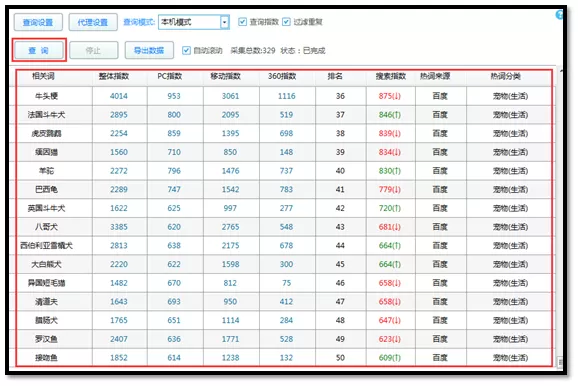This screenshot has width=578, height=386.
Task: Click 宠物(生活) category in 接吻鱼 row
Action: (x=511, y=358)
